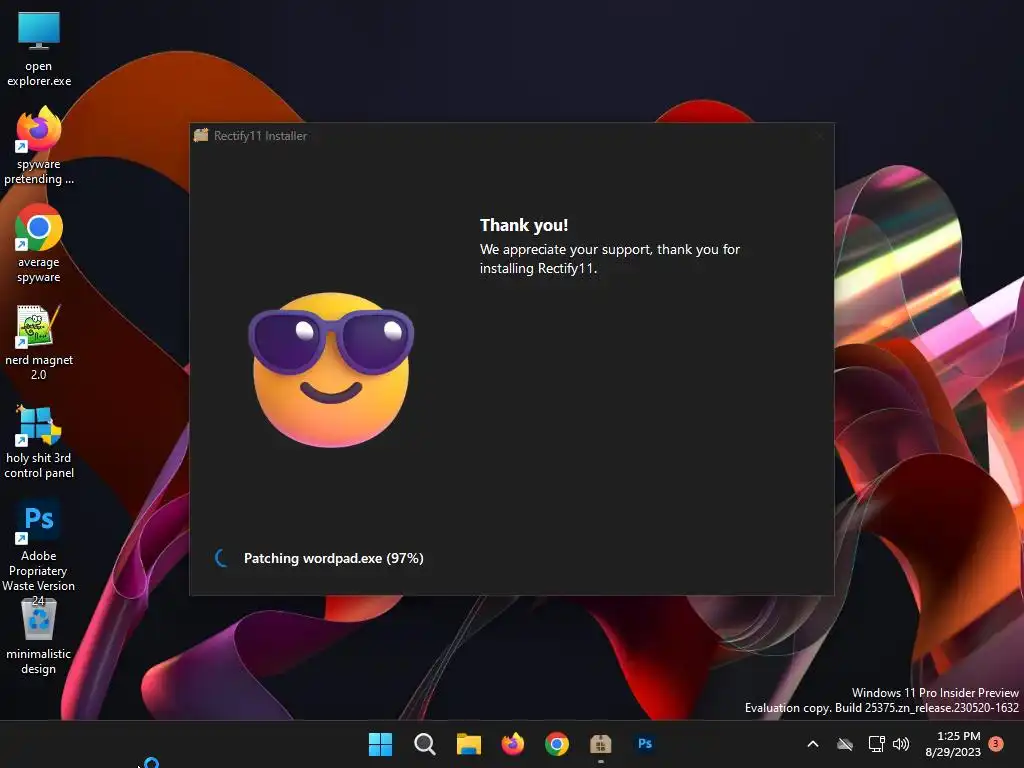Screen dimensions: 1024x768
Task: Select the Chrome 'average spyware' desktop shortcut
Action: [39, 244]
